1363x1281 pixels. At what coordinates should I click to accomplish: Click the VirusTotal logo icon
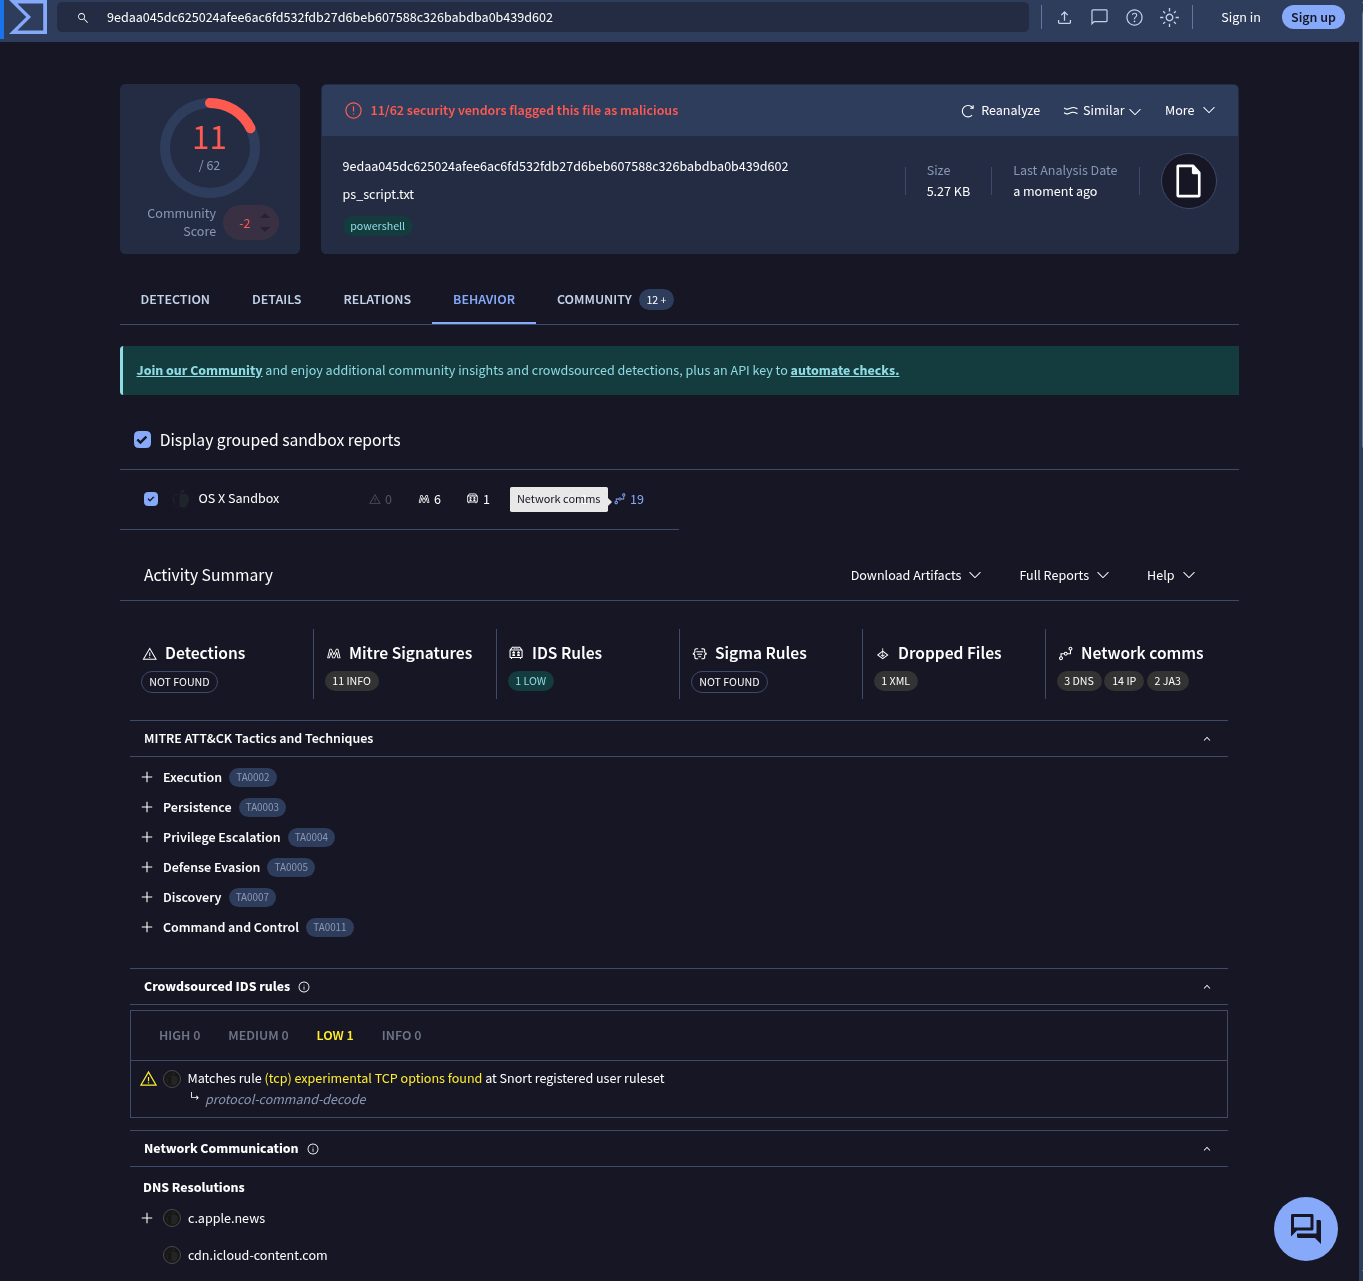(27, 17)
